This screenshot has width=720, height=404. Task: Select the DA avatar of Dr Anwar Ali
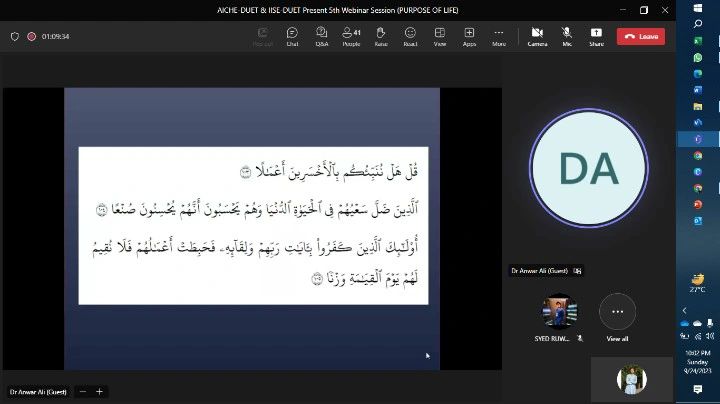tap(589, 168)
